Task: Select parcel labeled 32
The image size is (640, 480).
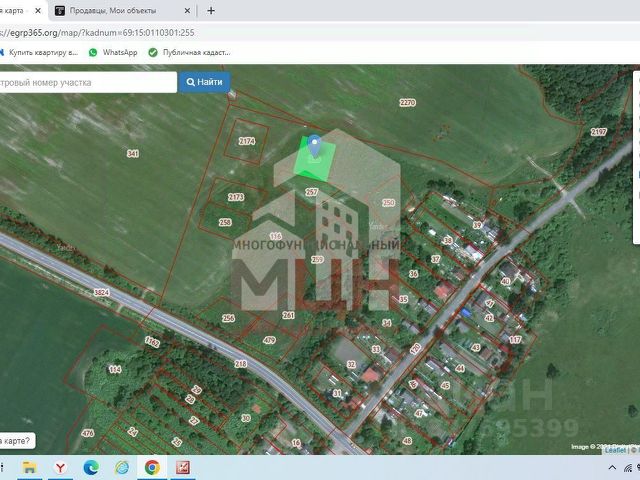Action: pyautogui.click(x=351, y=364)
